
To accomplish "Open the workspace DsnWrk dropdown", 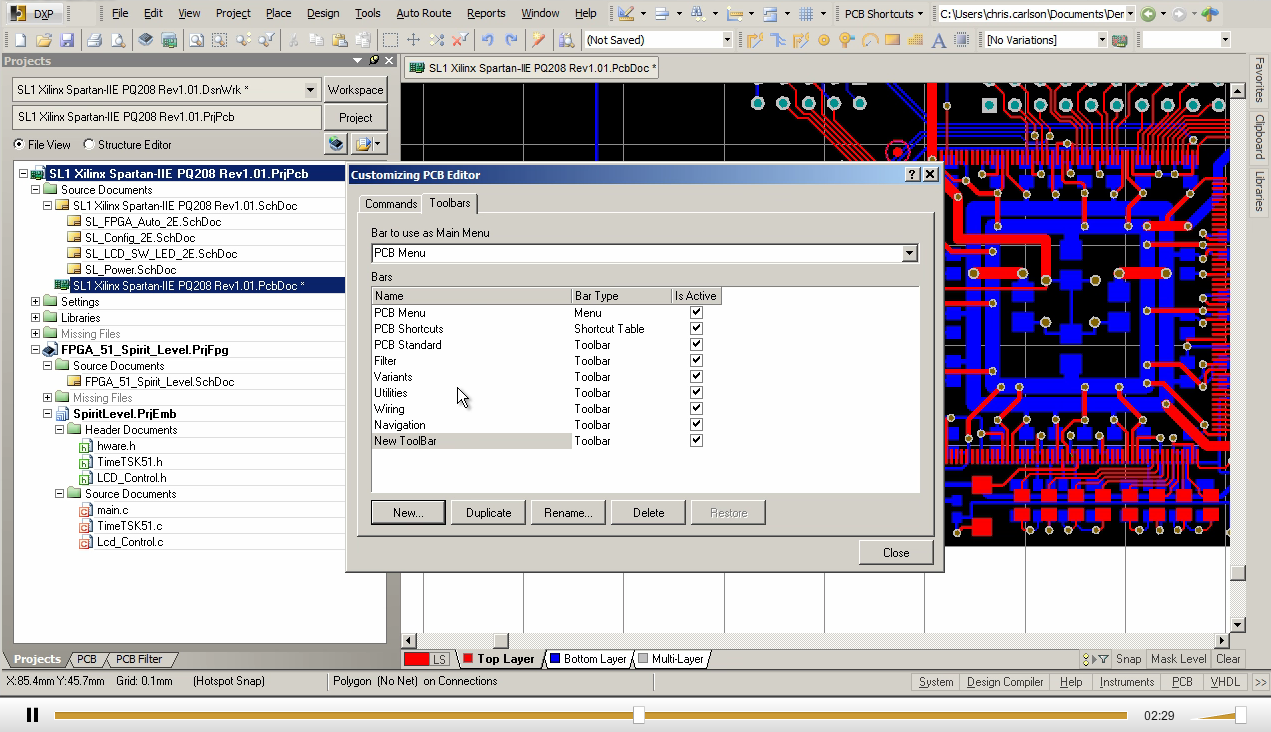I will point(310,90).
